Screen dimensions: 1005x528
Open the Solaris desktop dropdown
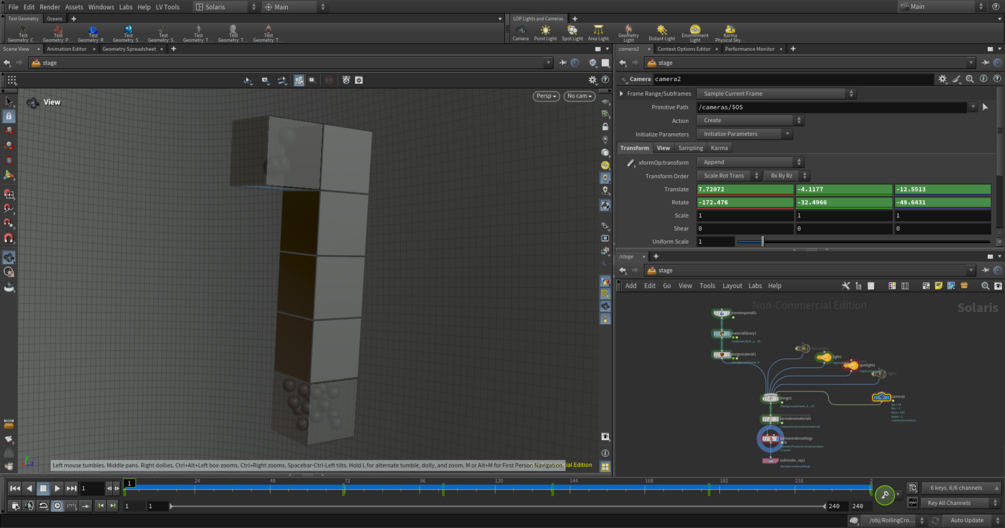(x=226, y=7)
